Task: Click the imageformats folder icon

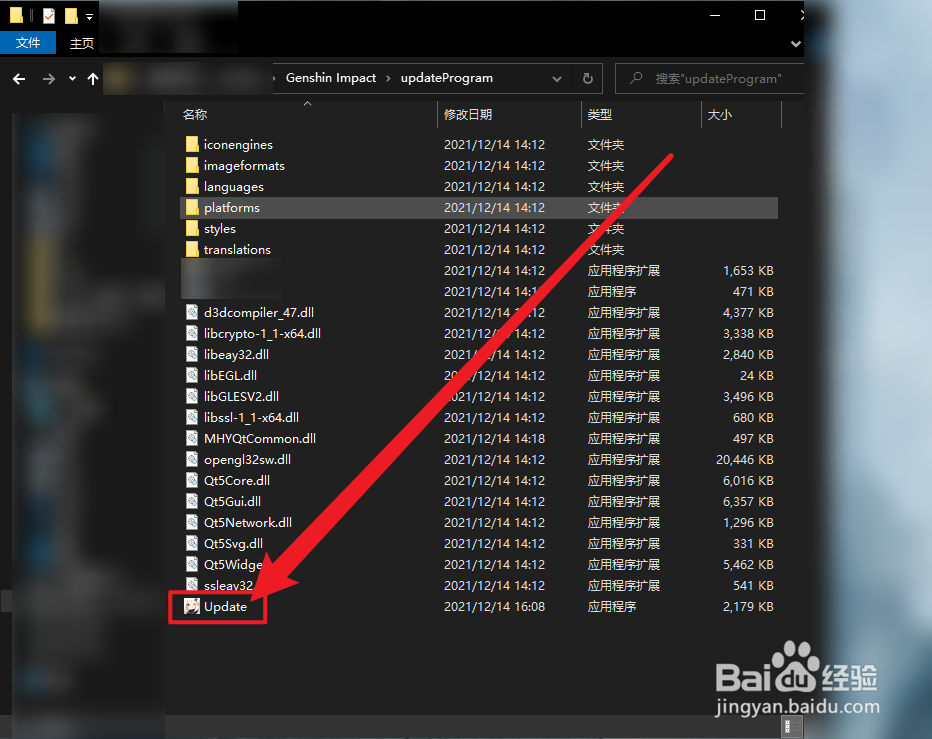Action: 192,165
